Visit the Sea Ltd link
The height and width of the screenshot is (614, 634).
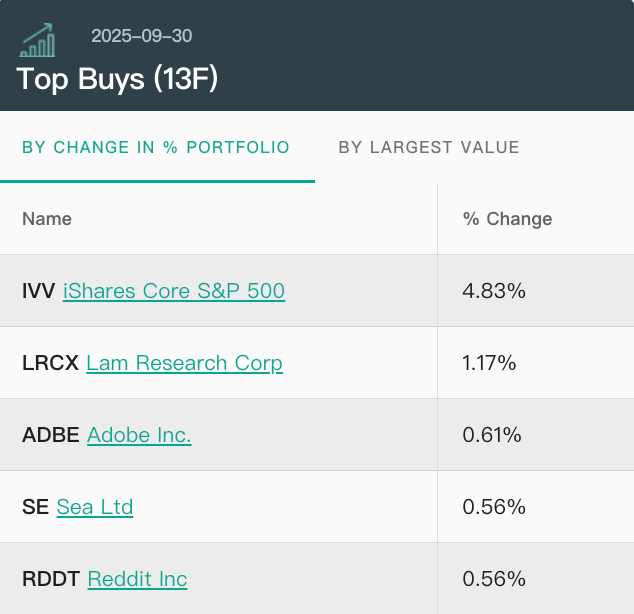click(95, 507)
